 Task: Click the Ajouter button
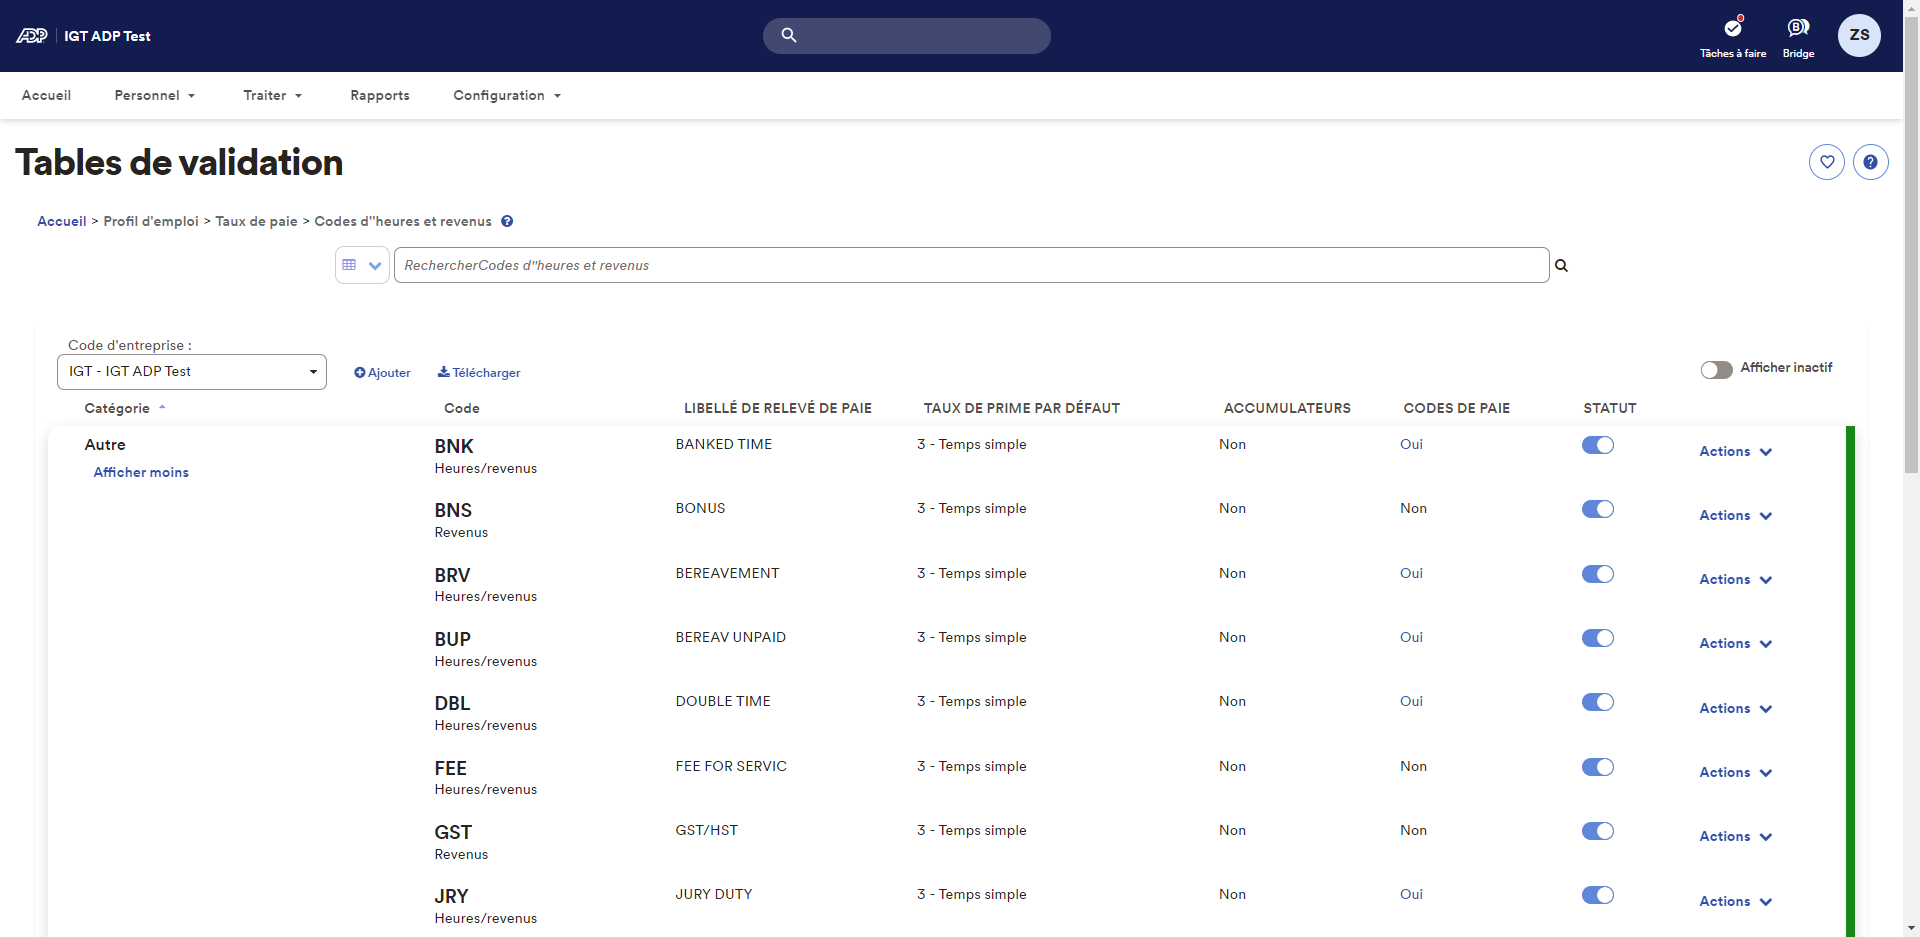382,373
